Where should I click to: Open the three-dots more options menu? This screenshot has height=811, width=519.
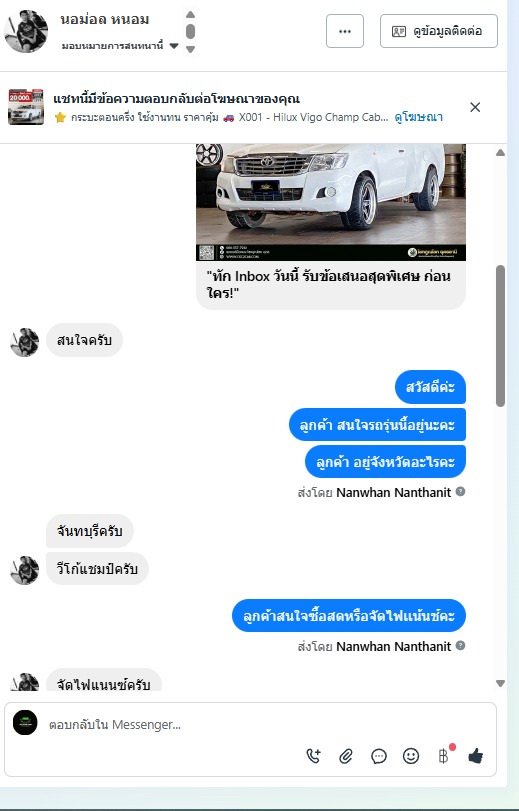pos(345,31)
